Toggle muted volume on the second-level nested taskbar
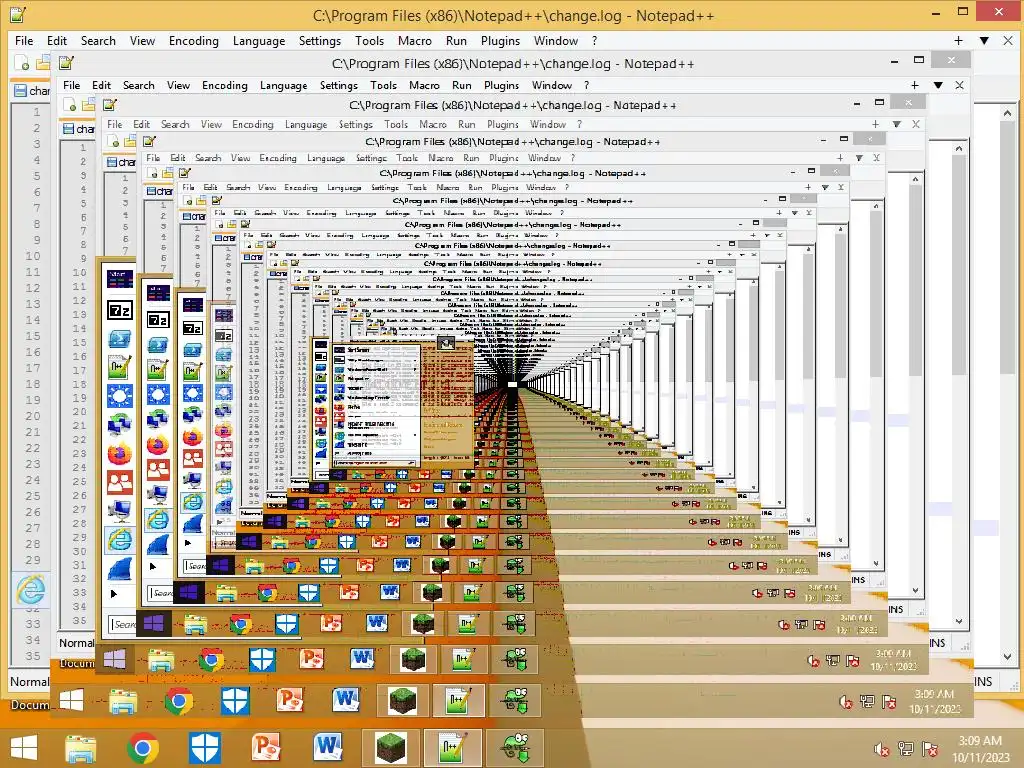This screenshot has width=1024, height=768. (846, 702)
